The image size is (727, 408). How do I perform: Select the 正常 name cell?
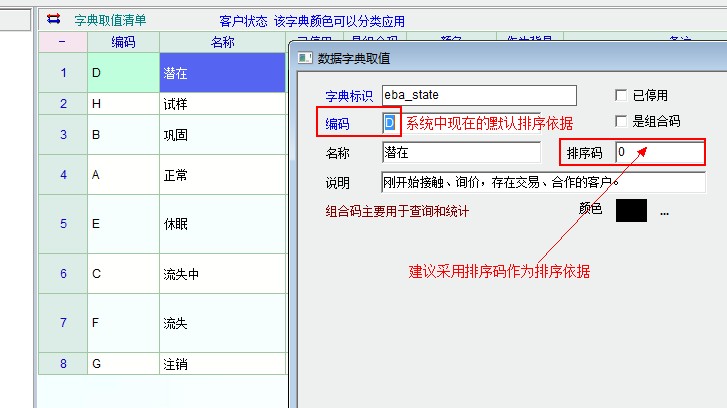tap(222, 175)
